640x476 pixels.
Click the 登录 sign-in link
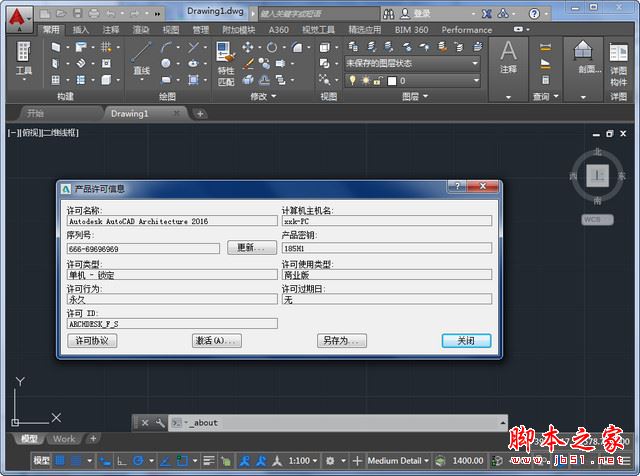[x=422, y=14]
